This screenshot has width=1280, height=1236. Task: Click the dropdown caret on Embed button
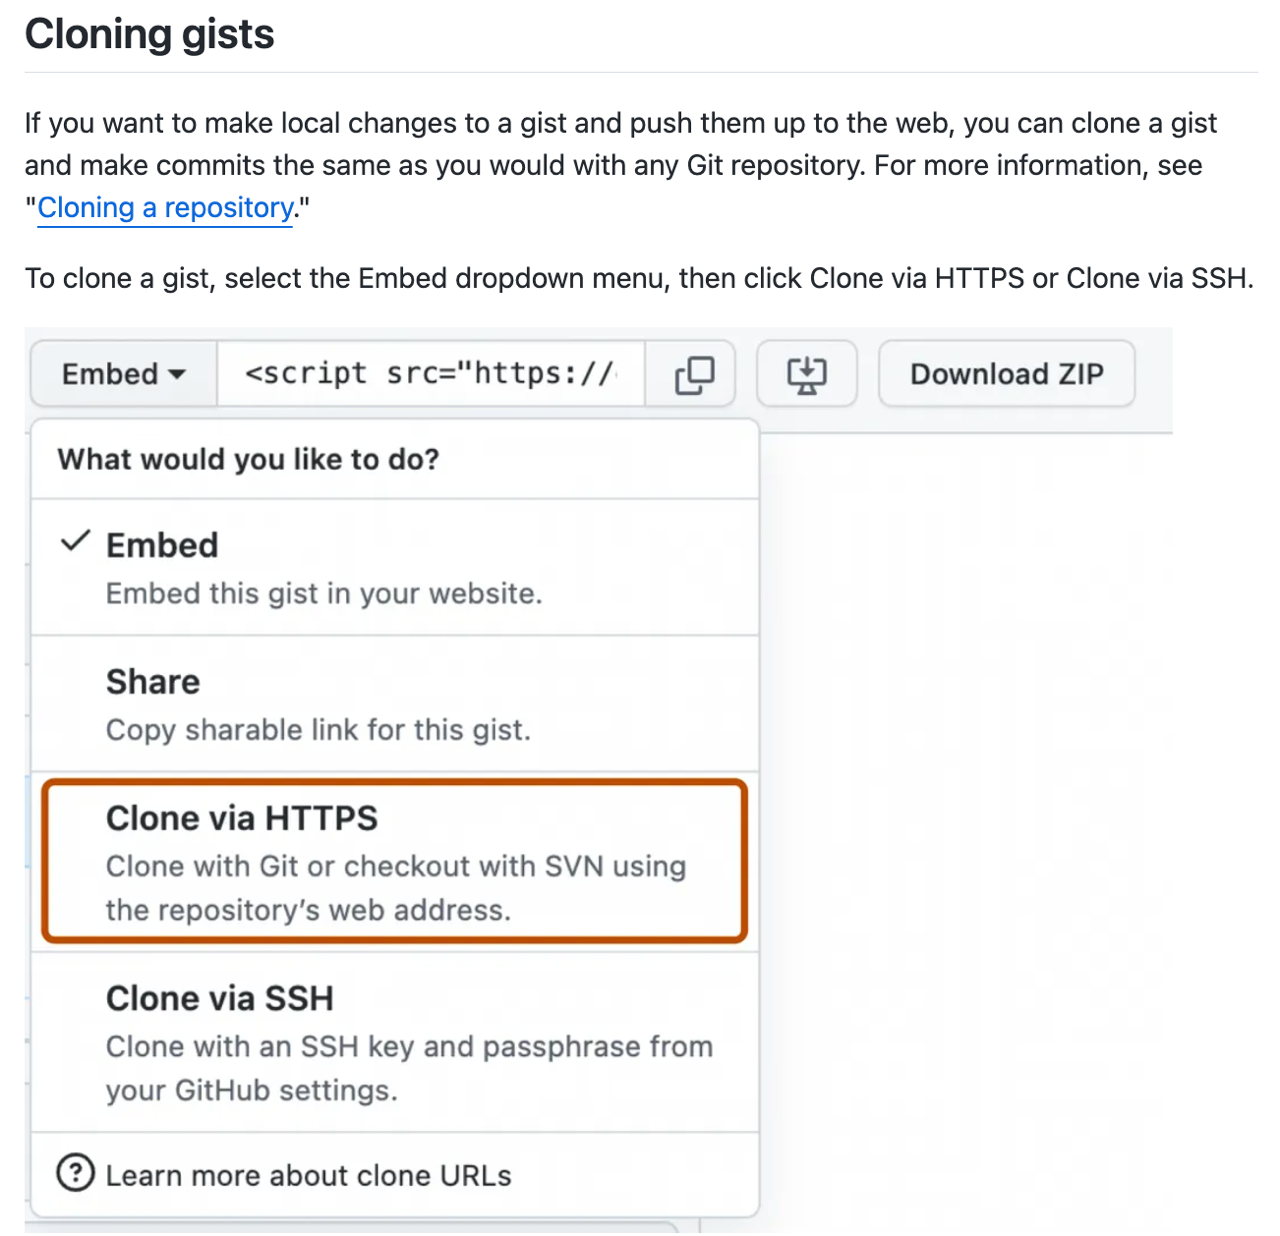tap(177, 374)
